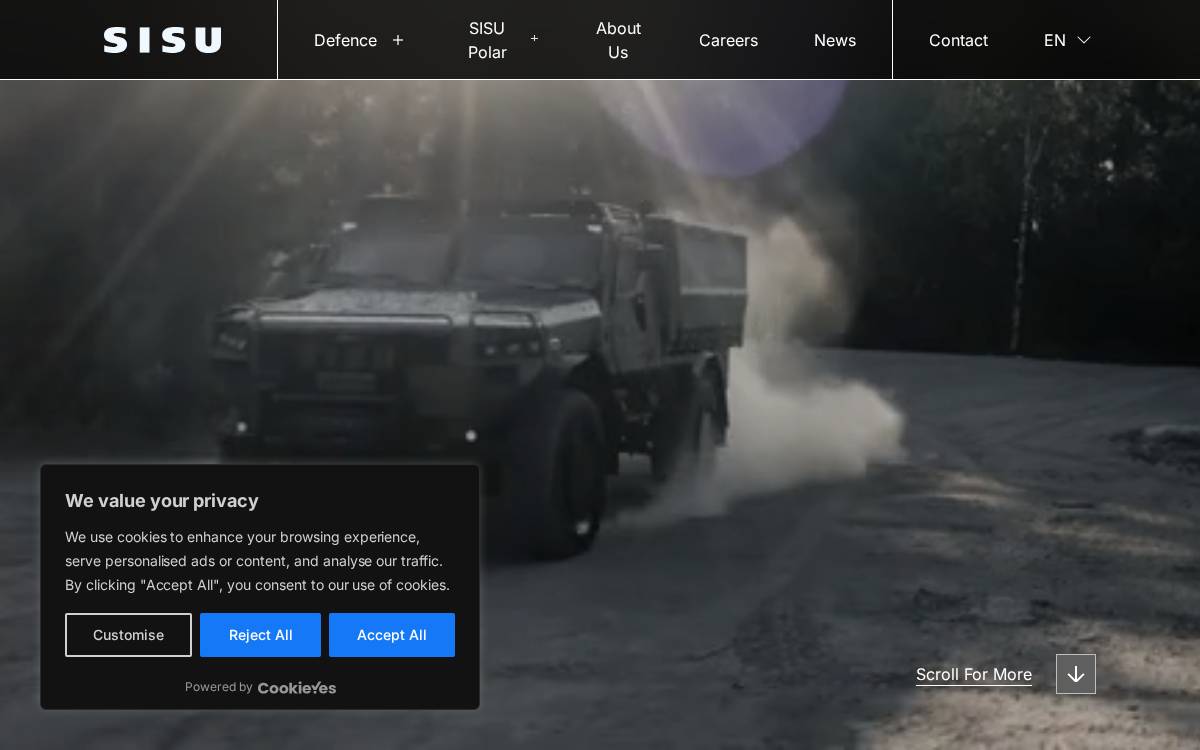Reject all cookies

(260, 635)
